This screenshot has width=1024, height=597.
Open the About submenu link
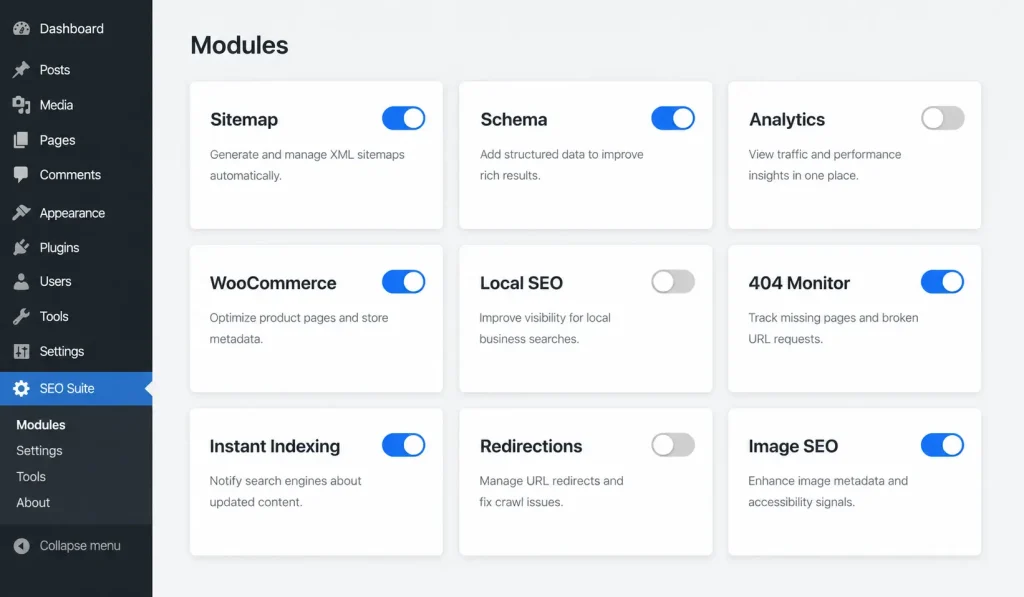[x=33, y=503]
